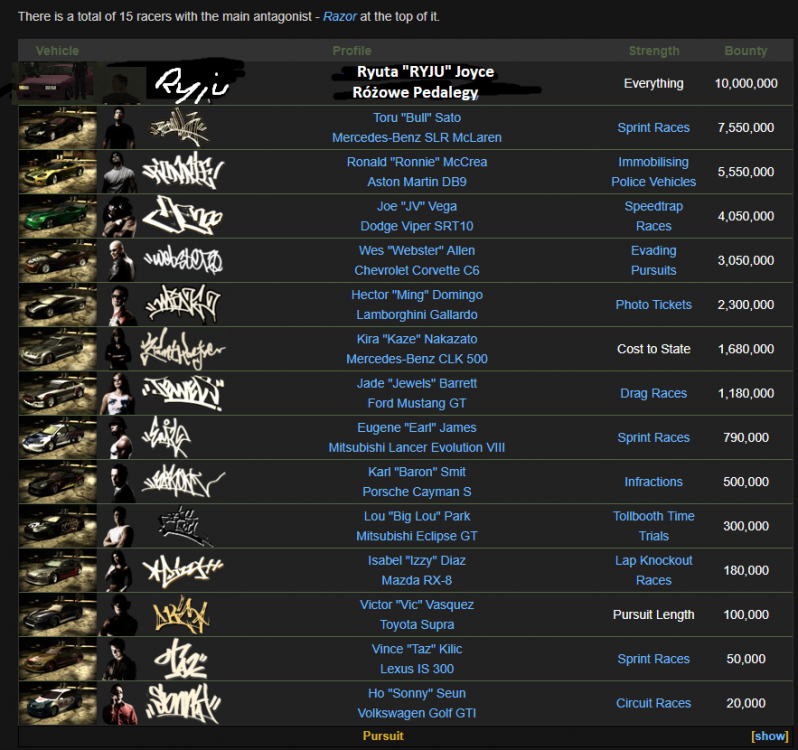798x750 pixels.
Task: Click the Jewels graffiti tag
Action: pyautogui.click(x=183, y=393)
